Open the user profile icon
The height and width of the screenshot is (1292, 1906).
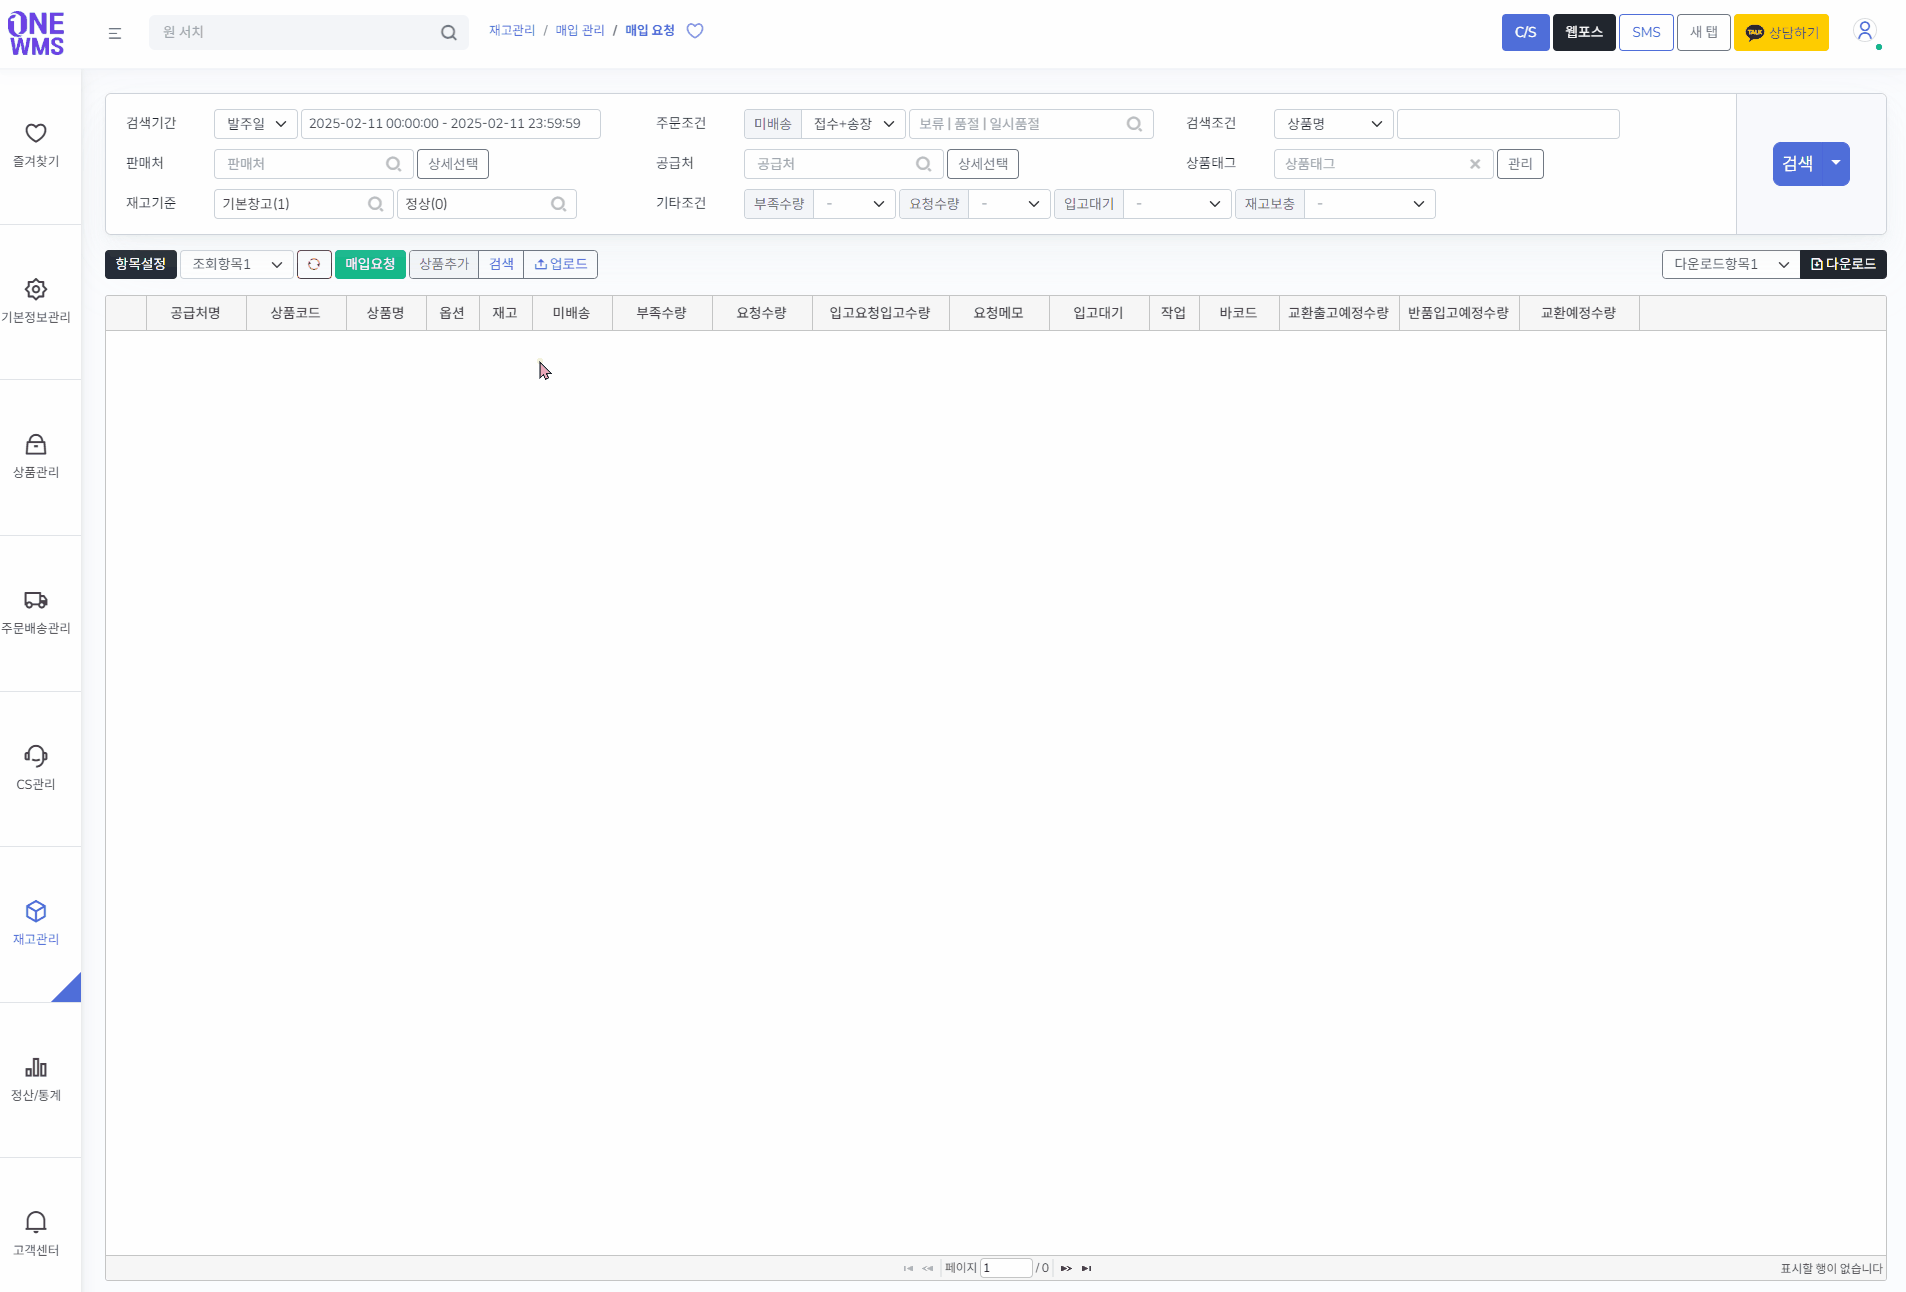[1865, 32]
